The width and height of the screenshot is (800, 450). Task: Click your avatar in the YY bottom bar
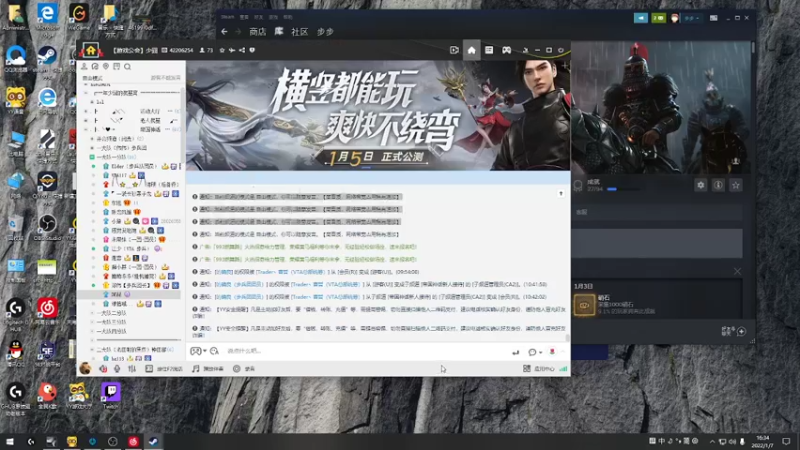click(86, 368)
